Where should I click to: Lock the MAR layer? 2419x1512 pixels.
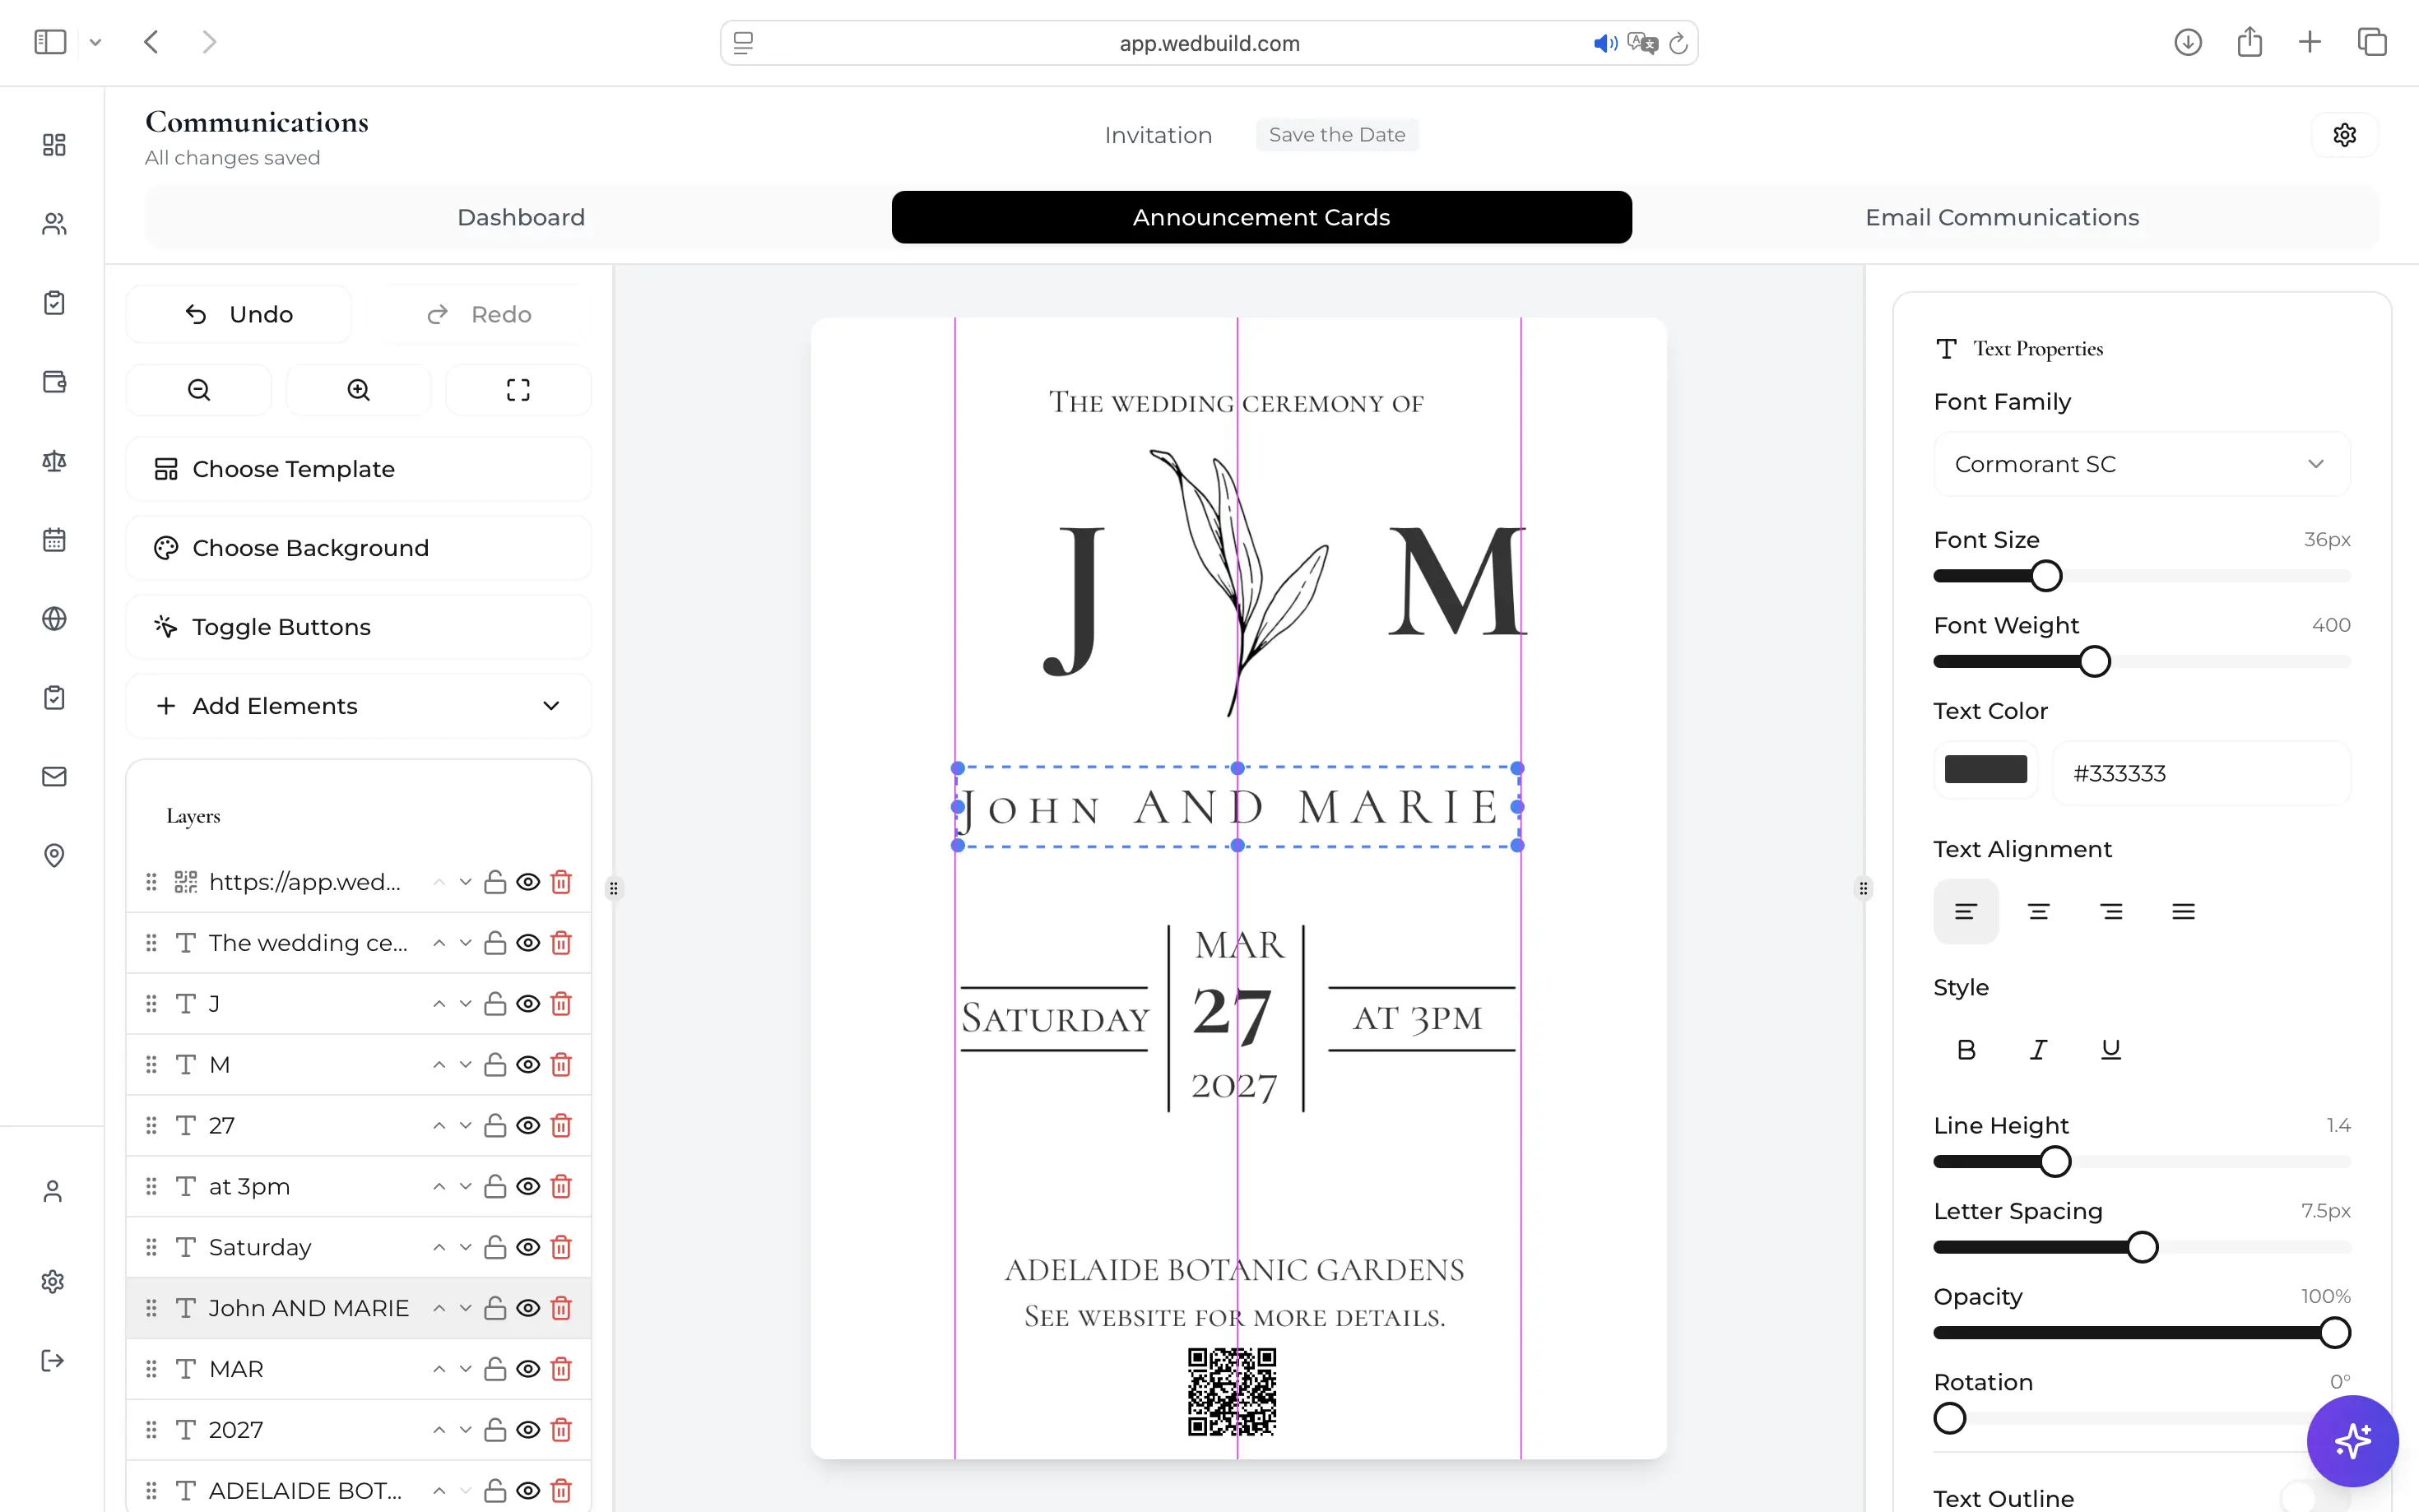pos(495,1369)
